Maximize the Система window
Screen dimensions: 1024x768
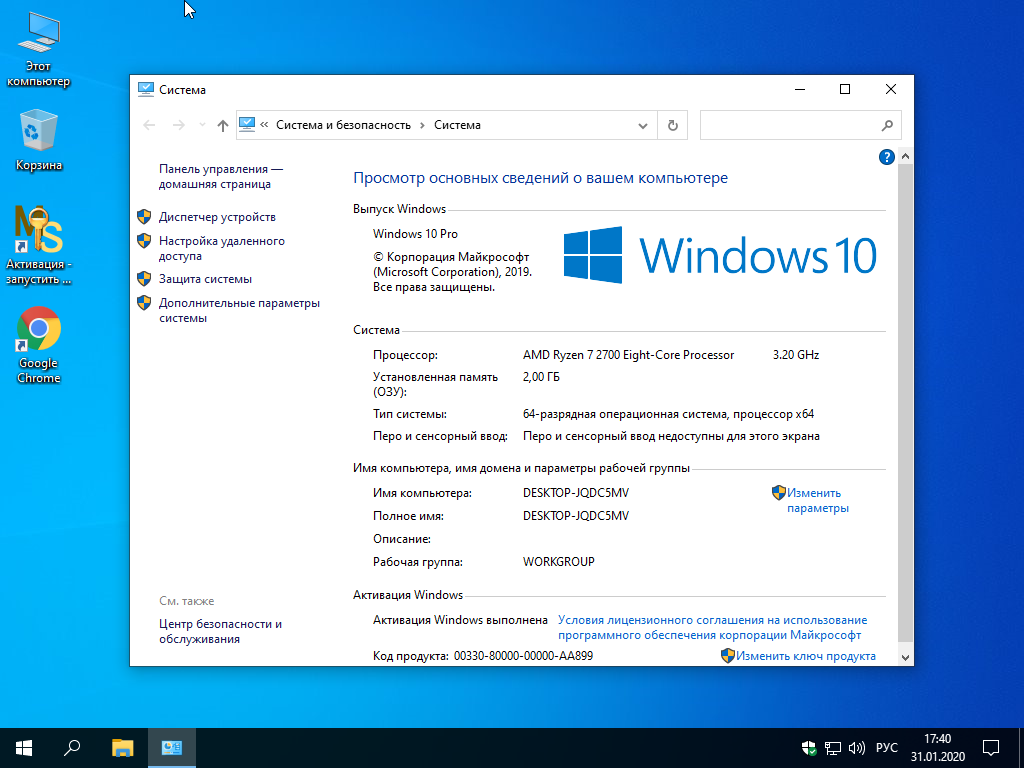(x=845, y=89)
